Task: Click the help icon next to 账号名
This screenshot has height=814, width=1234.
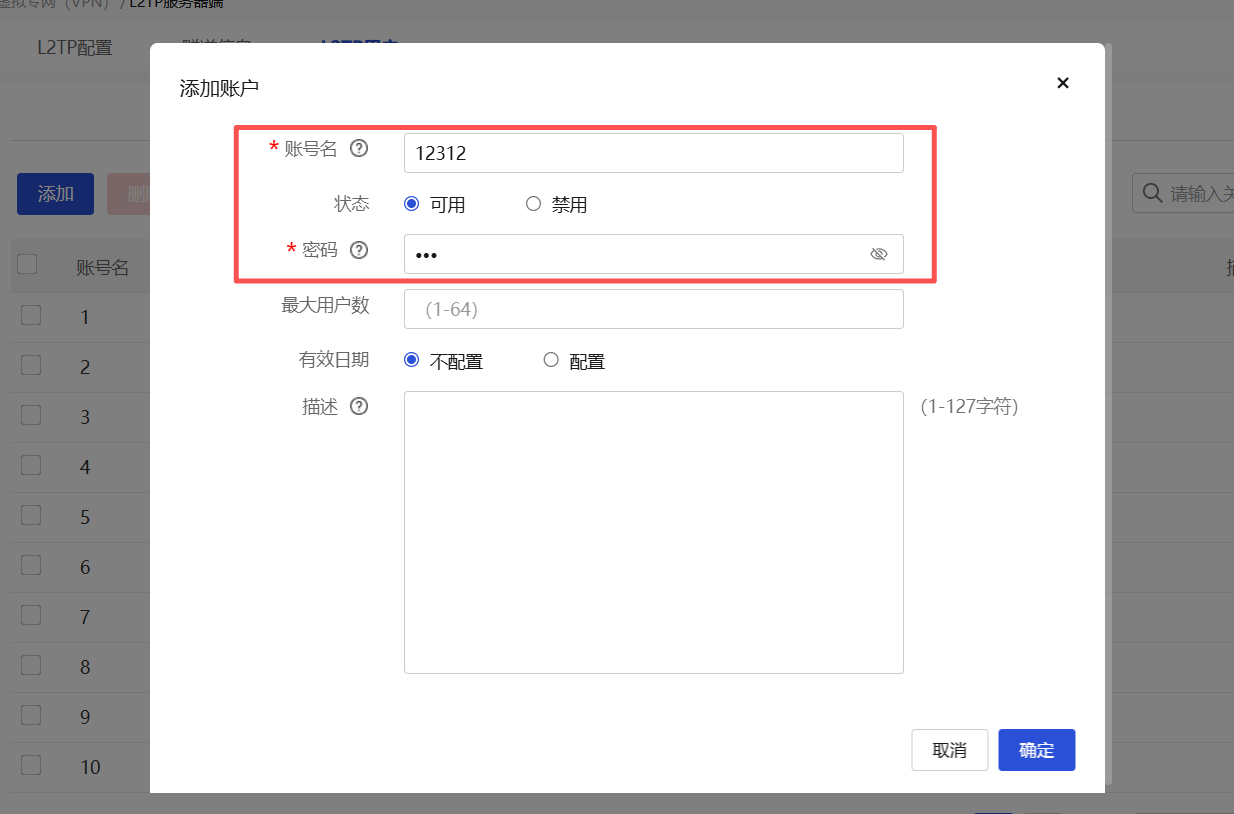Action: [x=359, y=149]
